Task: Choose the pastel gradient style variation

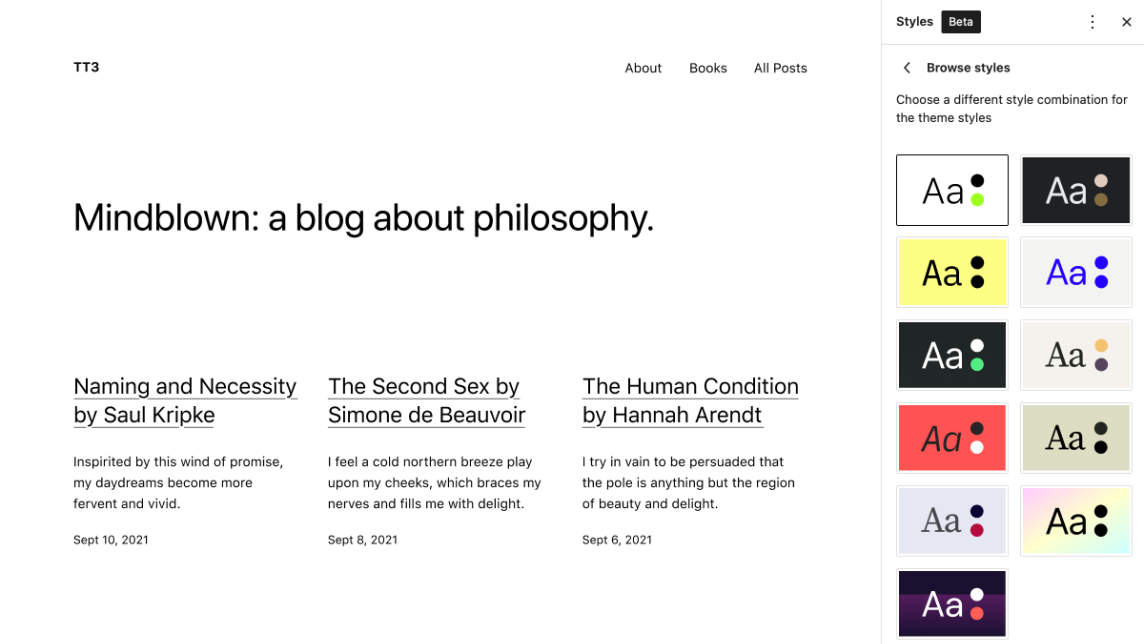Action: (1076, 521)
